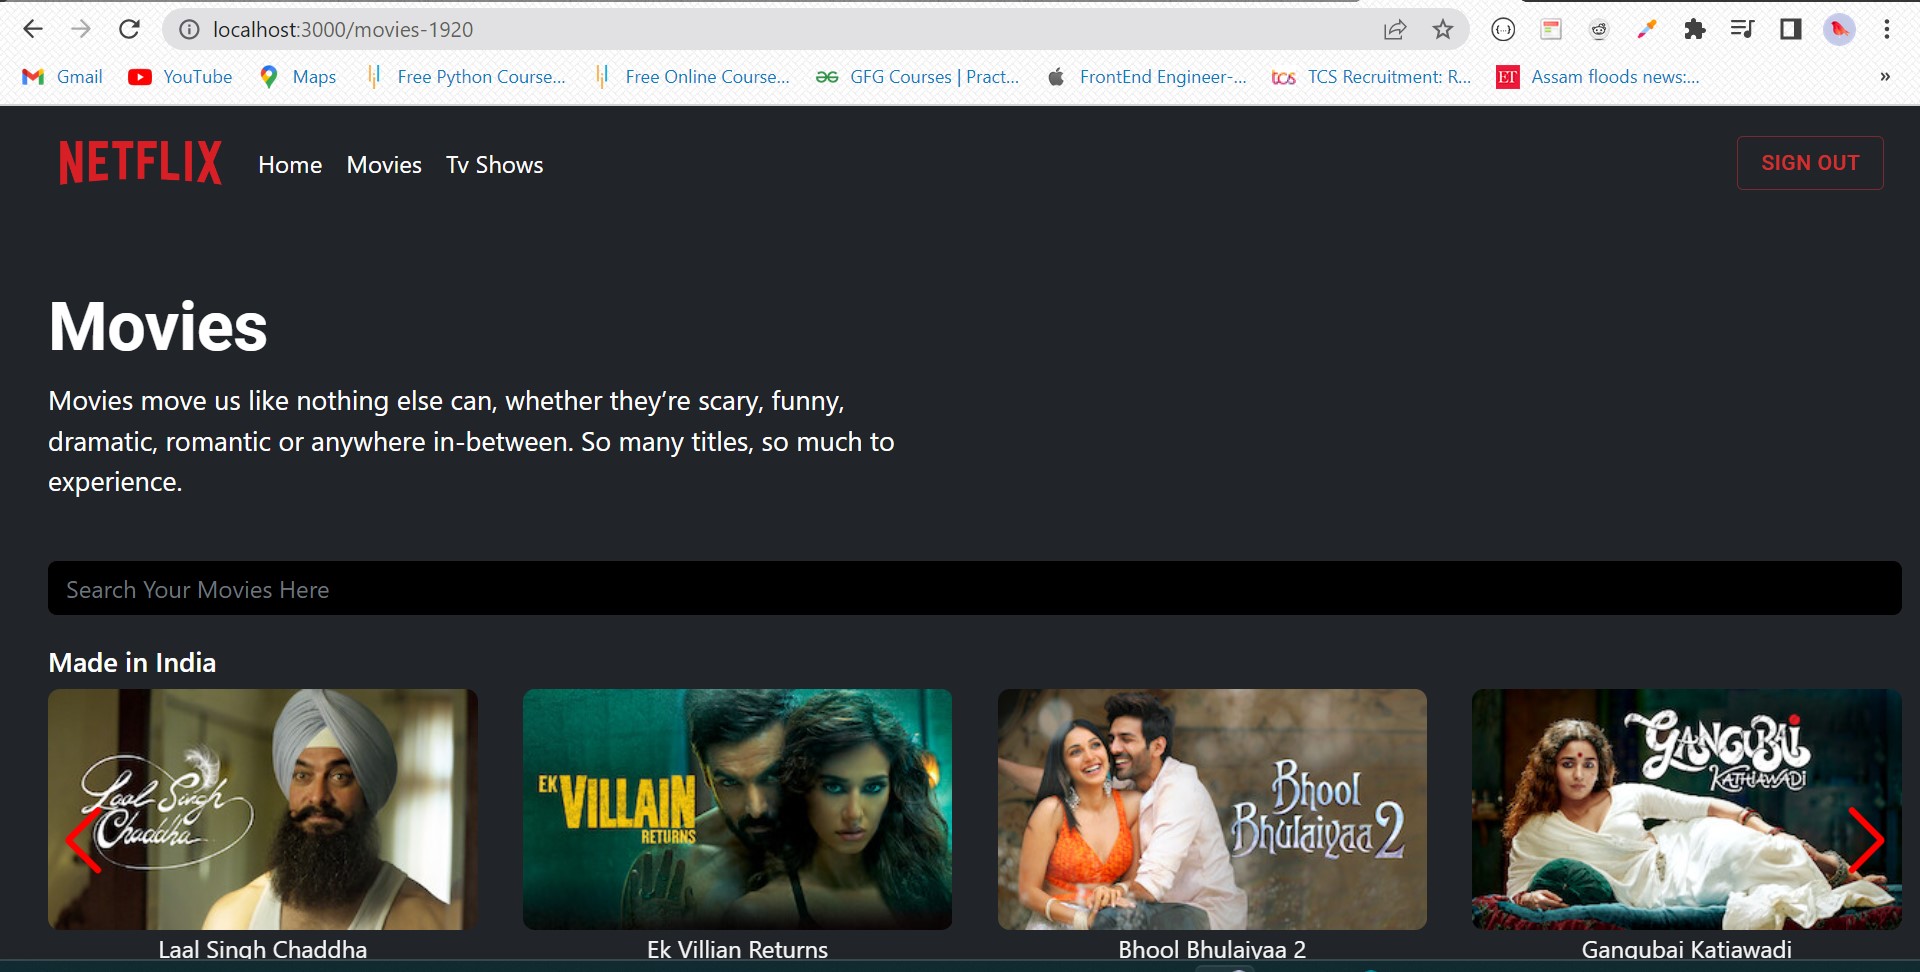This screenshot has width=1920, height=972.
Task: Open the music playlist extension
Action: (1742, 29)
